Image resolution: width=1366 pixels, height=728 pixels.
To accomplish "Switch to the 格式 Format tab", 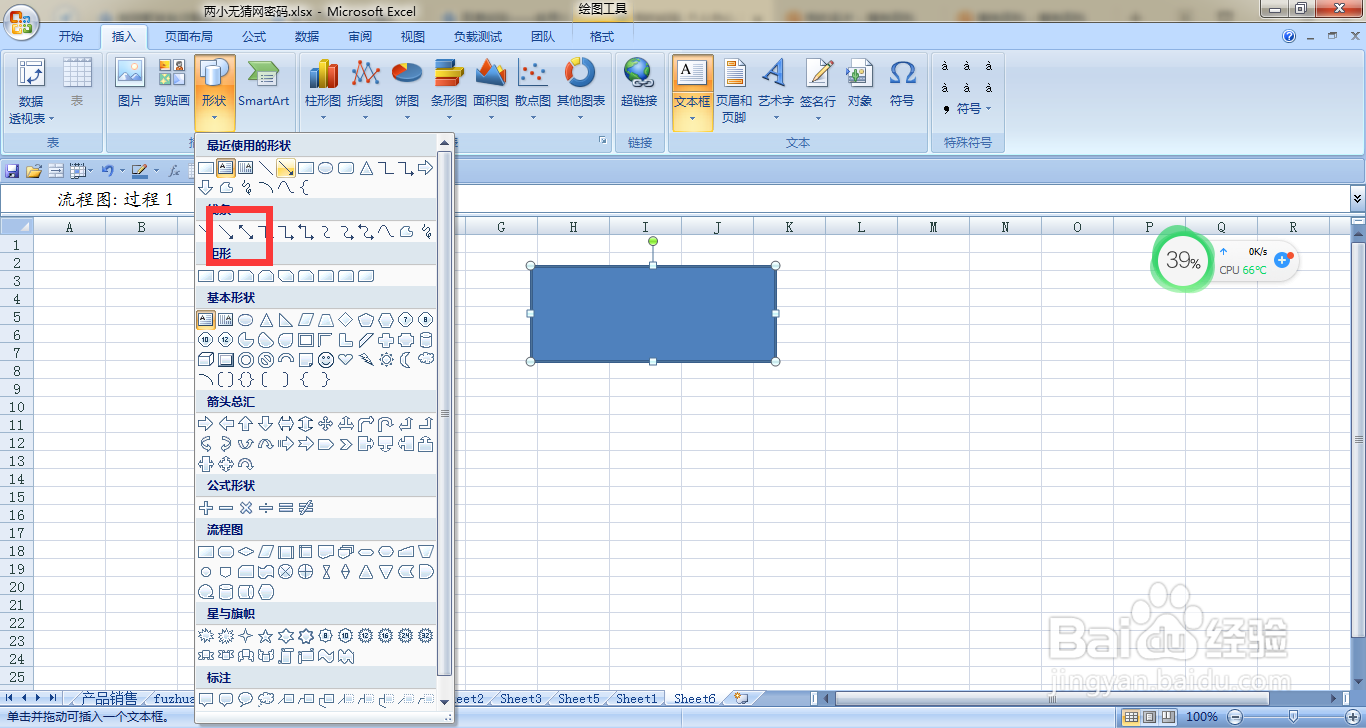I will point(602,37).
